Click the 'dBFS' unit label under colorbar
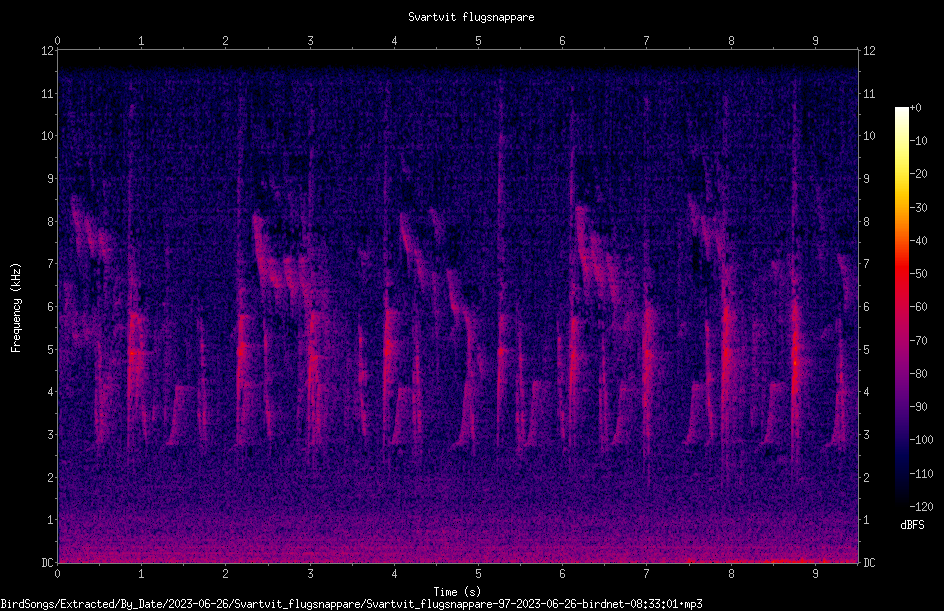Screen dimensions: 944x611 pos(912,525)
